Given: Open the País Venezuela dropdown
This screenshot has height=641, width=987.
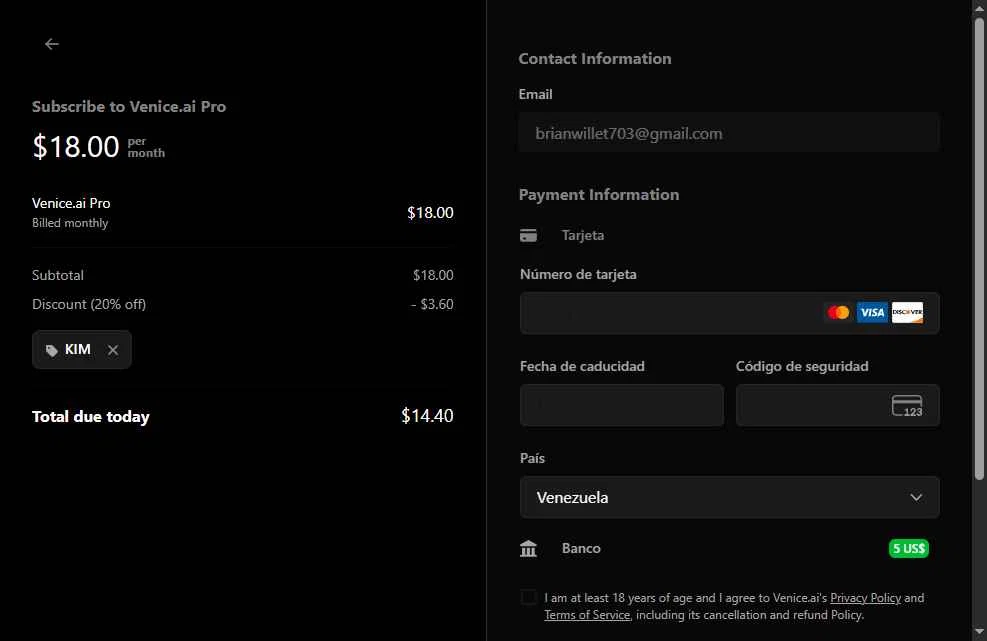Looking at the screenshot, I should (730, 497).
